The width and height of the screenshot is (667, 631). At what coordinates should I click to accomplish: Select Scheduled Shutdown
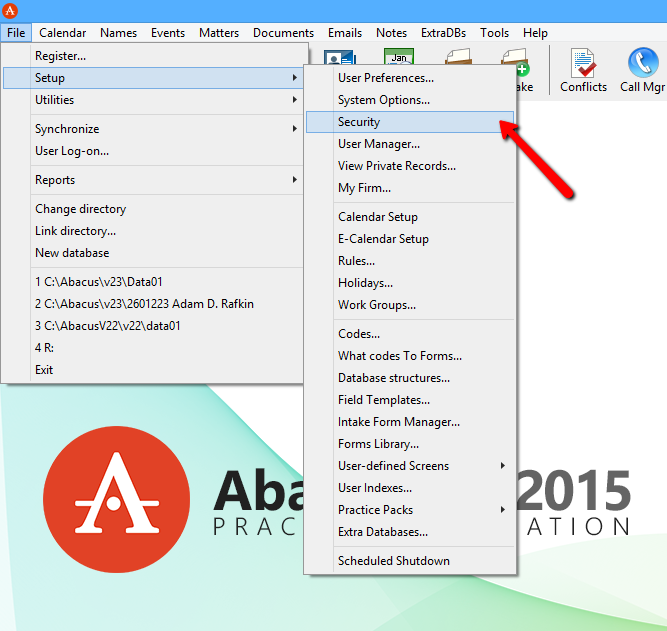click(410, 561)
